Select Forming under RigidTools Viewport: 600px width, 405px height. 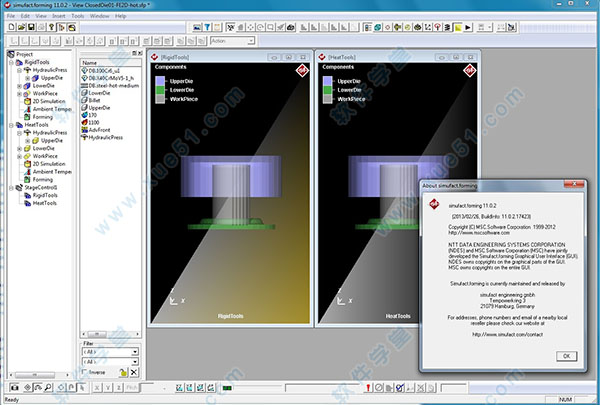44,115
